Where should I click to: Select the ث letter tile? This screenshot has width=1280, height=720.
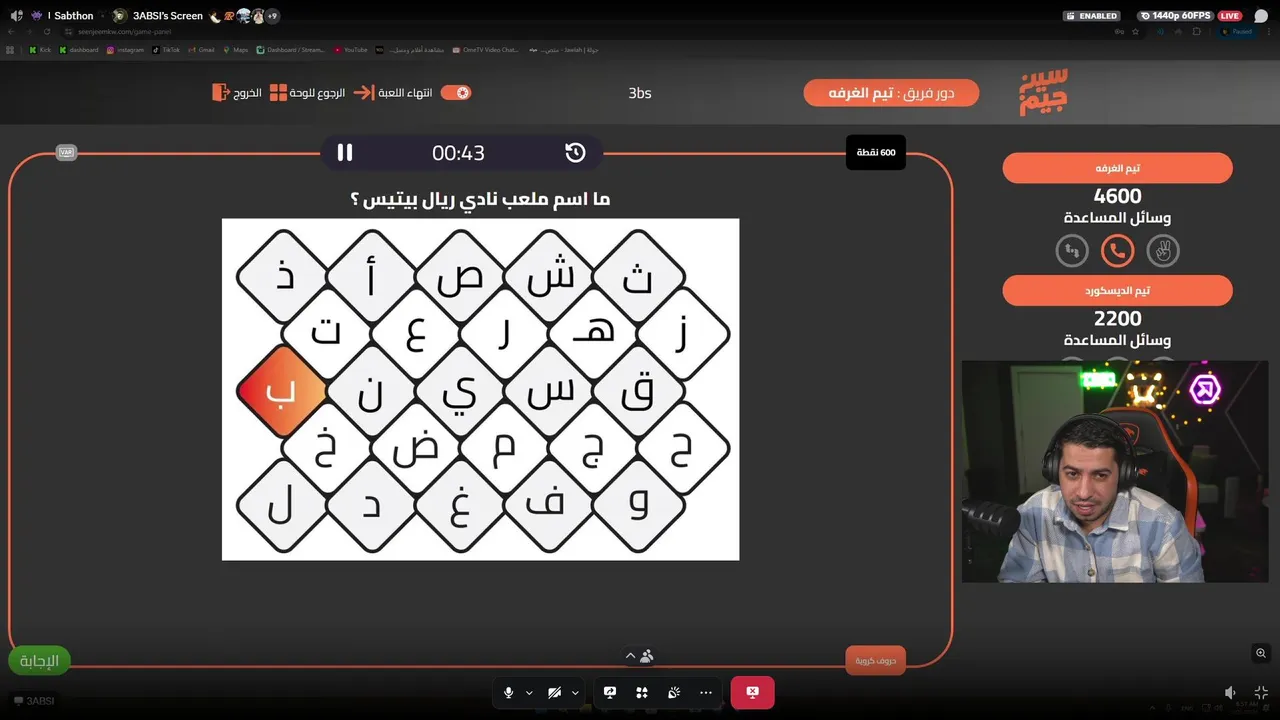tap(638, 277)
